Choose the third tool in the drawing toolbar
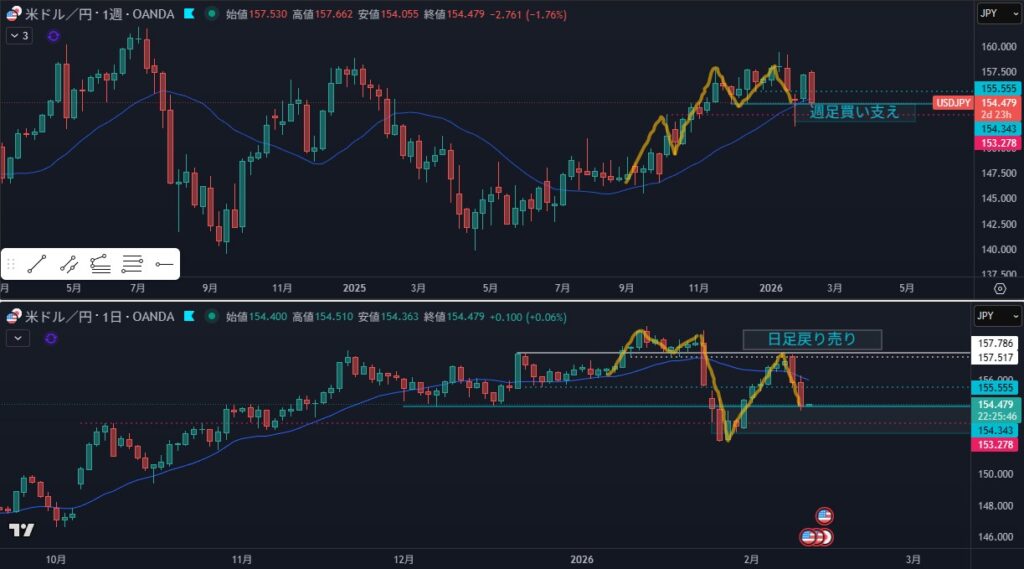Image resolution: width=1024 pixels, height=569 pixels. click(x=99, y=265)
